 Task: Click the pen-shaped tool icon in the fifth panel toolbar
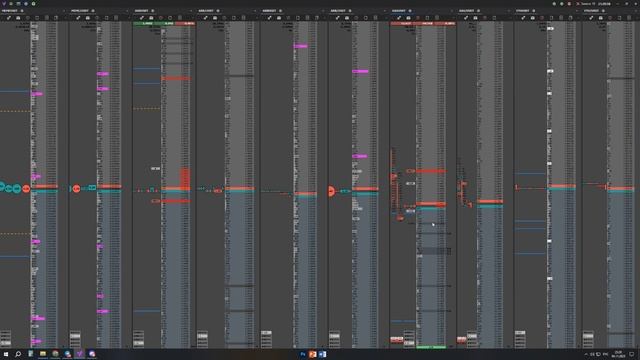point(269,18)
